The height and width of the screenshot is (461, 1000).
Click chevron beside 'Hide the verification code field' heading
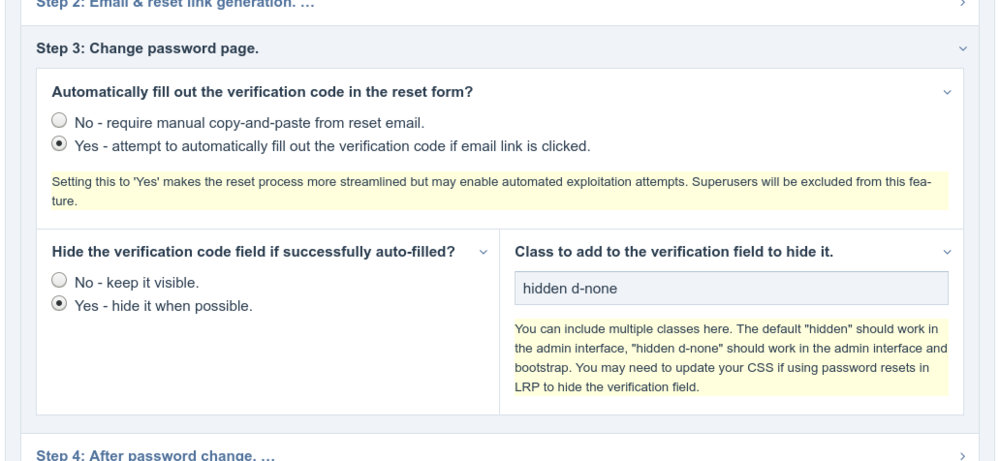484,252
